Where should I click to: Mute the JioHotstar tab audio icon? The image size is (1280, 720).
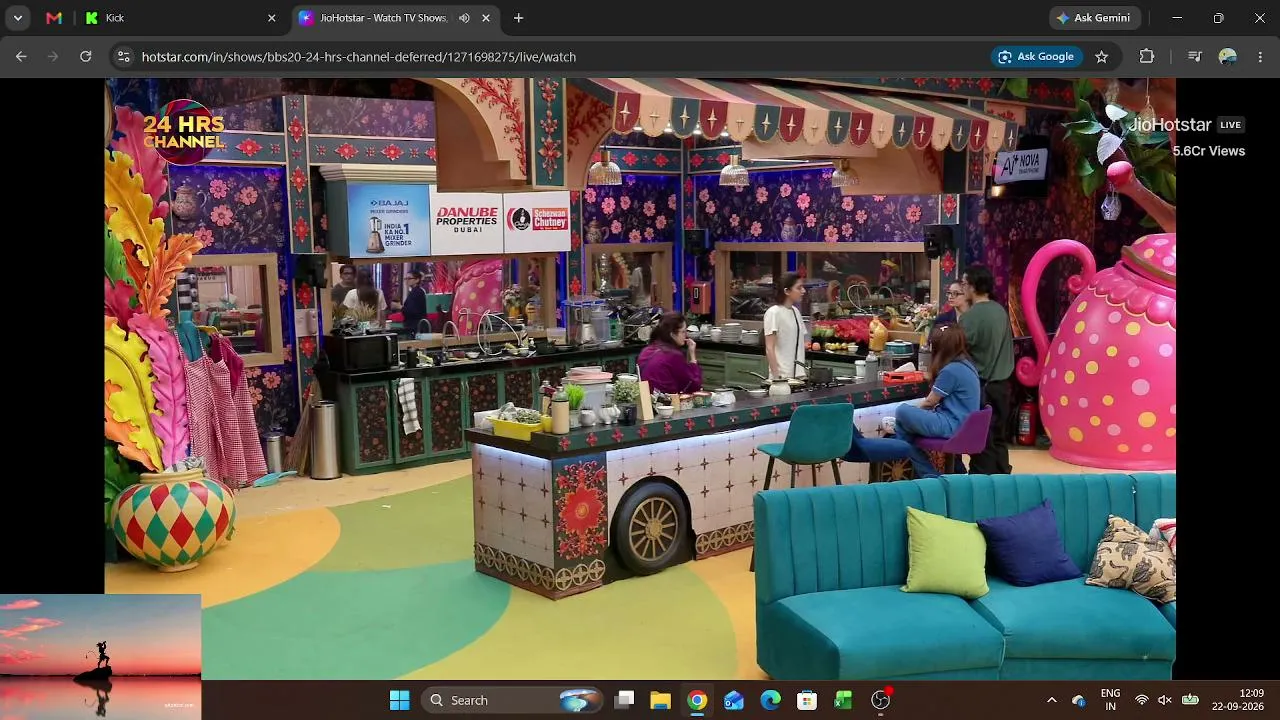(x=464, y=18)
